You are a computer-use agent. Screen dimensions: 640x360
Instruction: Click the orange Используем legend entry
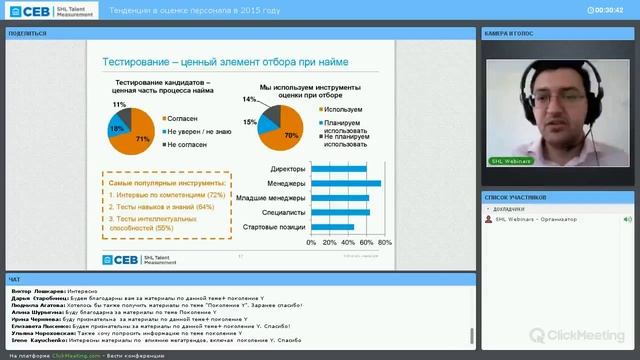[341, 109]
